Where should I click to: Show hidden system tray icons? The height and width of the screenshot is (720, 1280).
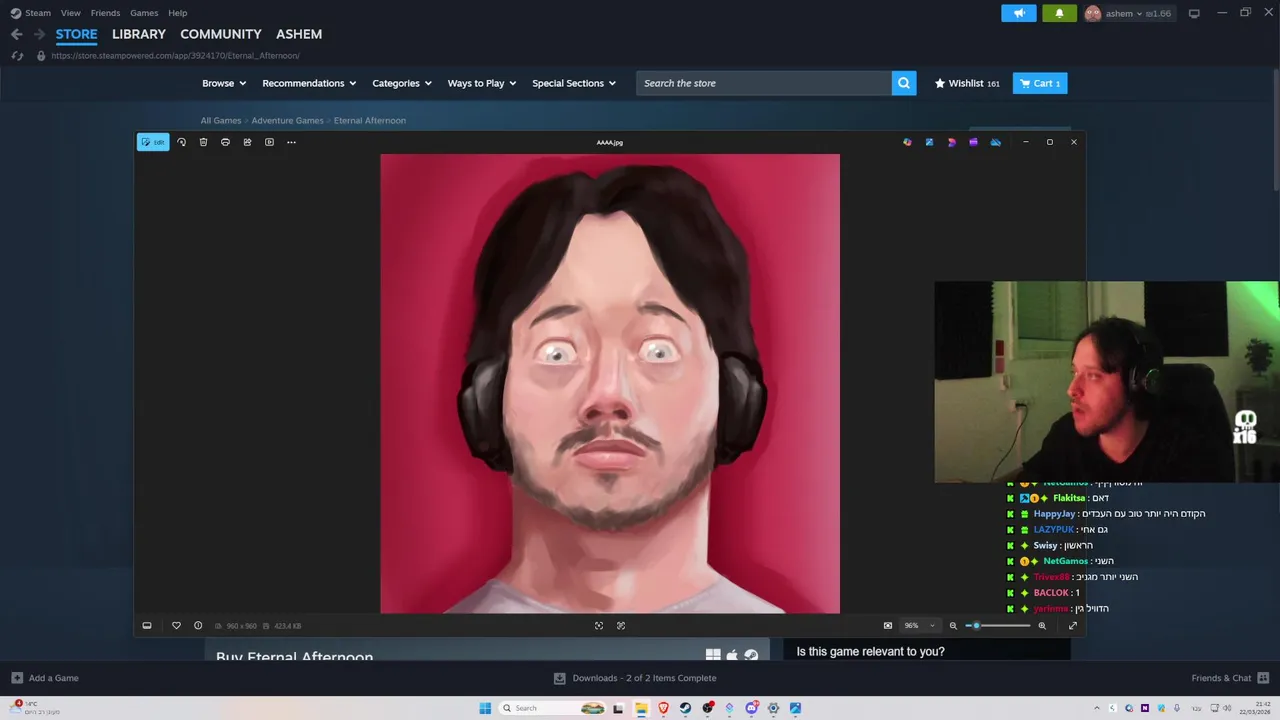tap(1096, 708)
